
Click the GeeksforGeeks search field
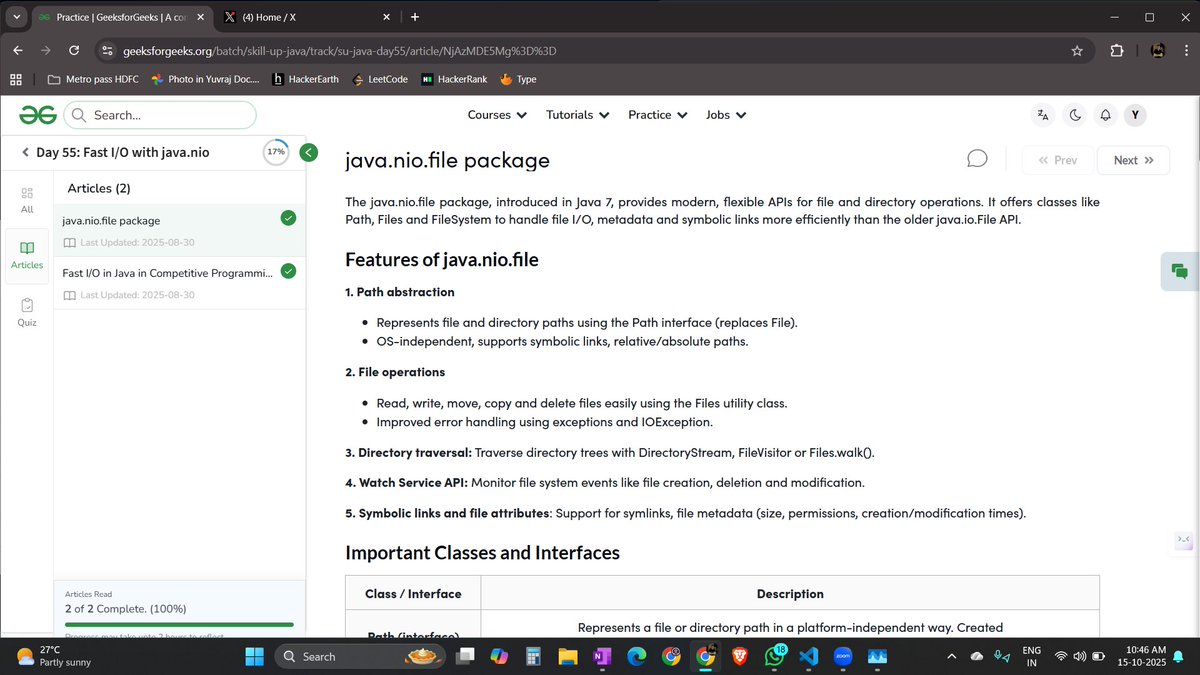160,115
